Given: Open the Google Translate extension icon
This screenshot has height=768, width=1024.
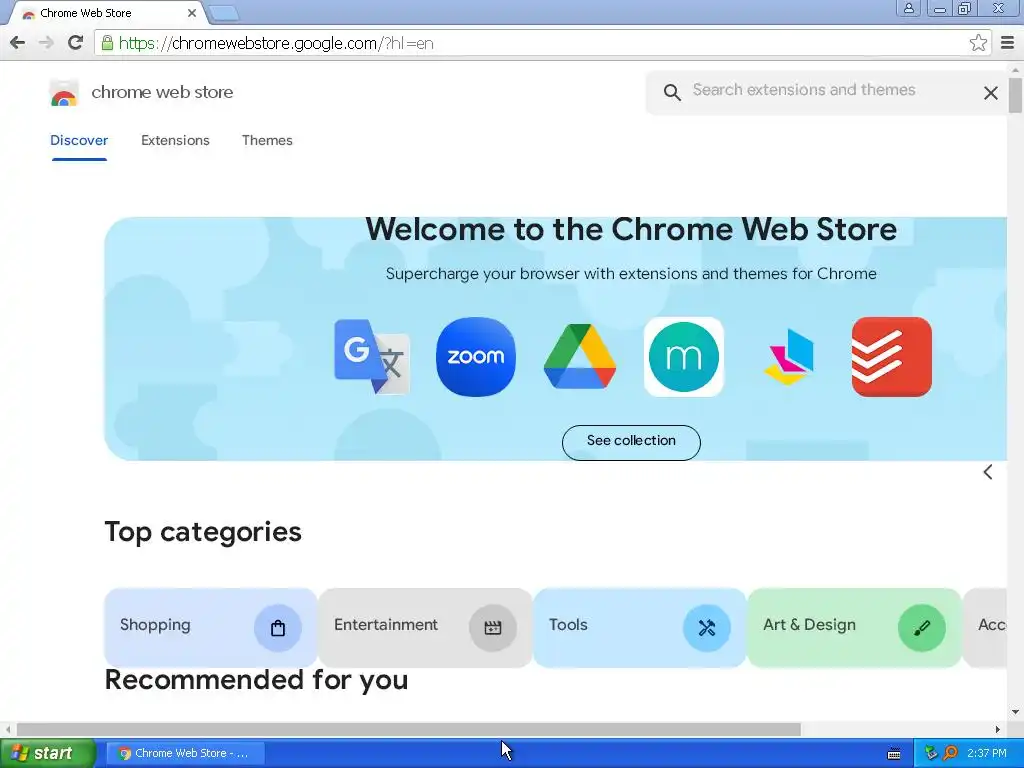Looking at the screenshot, I should 372,357.
